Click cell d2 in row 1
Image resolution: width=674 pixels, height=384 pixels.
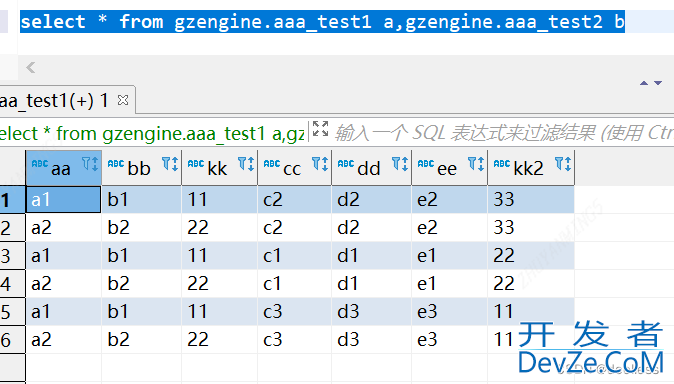tap(372, 200)
